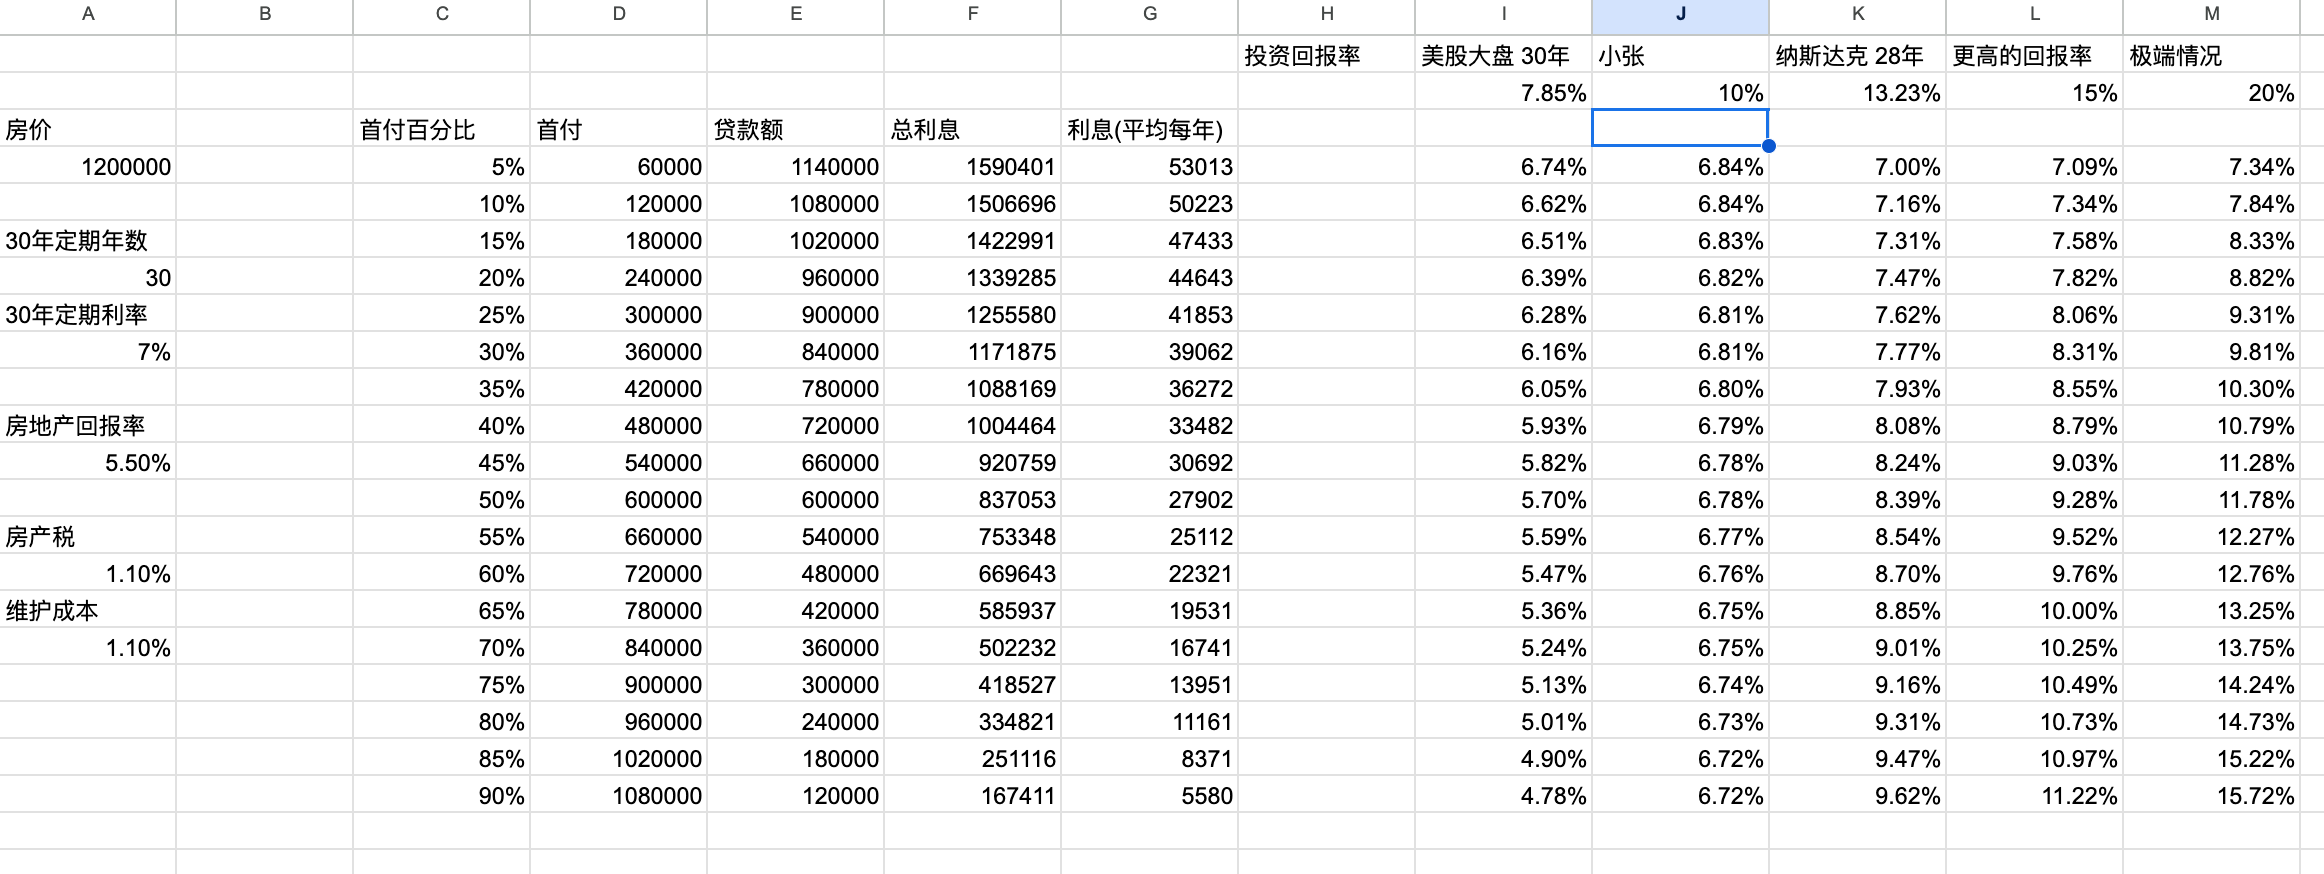Click the yearly interest cell 53013
Image resolution: width=2324 pixels, height=874 pixels.
(x=1149, y=166)
